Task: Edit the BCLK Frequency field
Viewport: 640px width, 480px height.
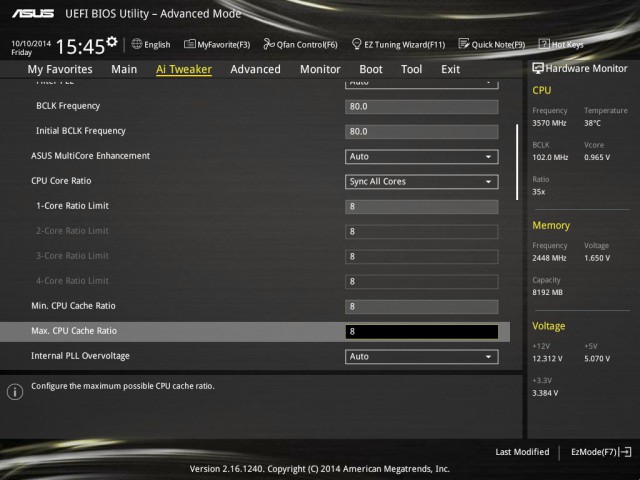Action: pos(422,107)
